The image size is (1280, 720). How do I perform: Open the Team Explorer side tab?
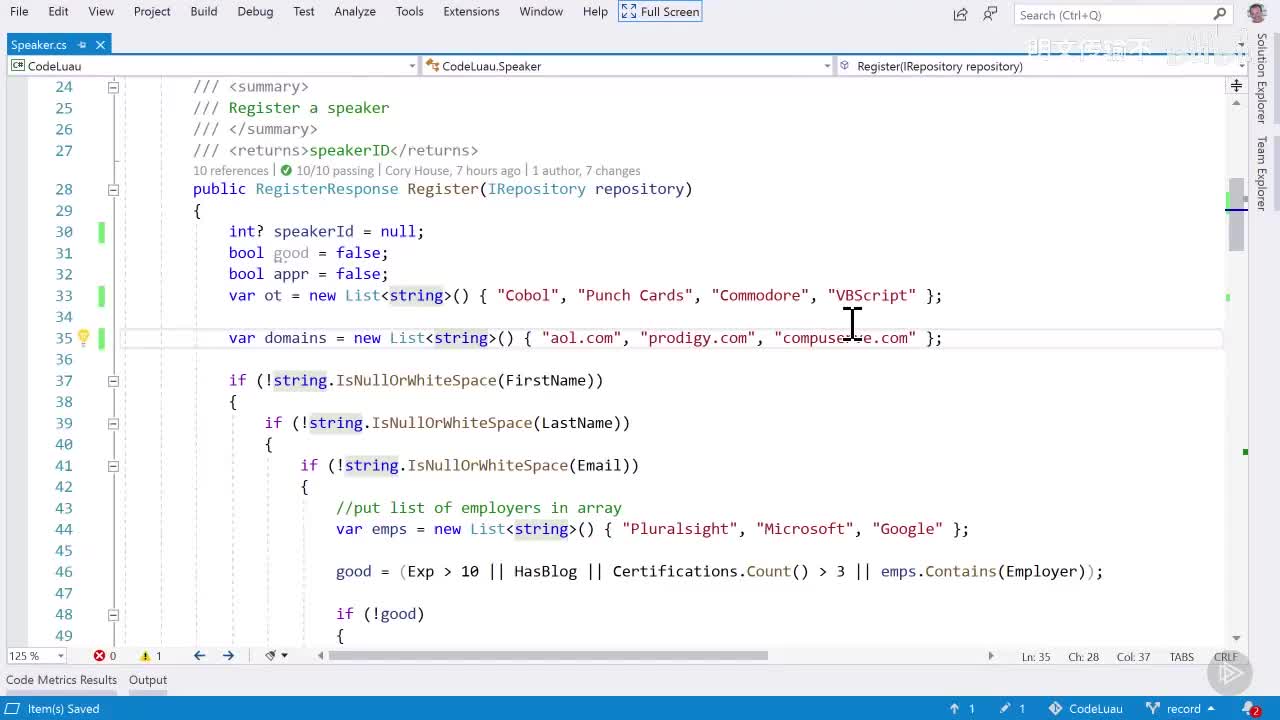click(1262, 173)
